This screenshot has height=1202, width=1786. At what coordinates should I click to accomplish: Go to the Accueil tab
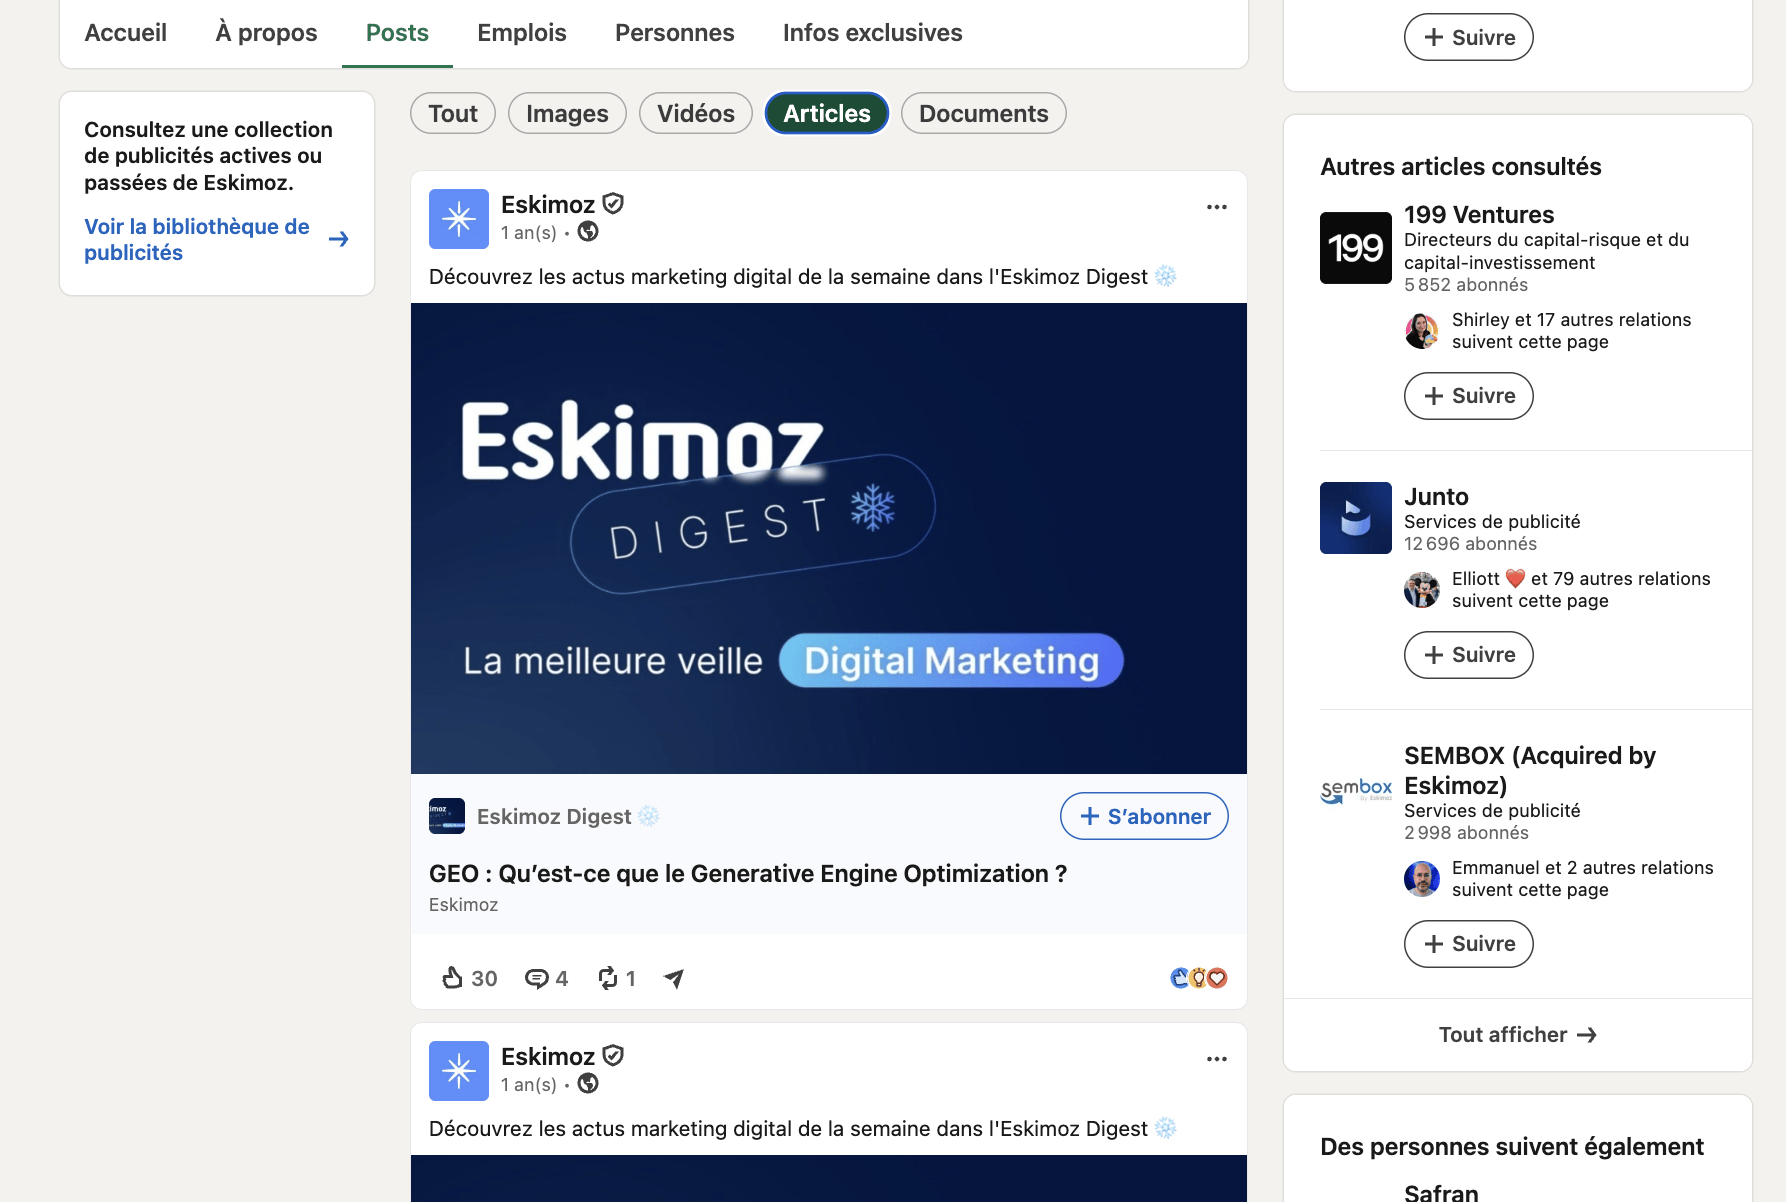pyautogui.click(x=126, y=33)
